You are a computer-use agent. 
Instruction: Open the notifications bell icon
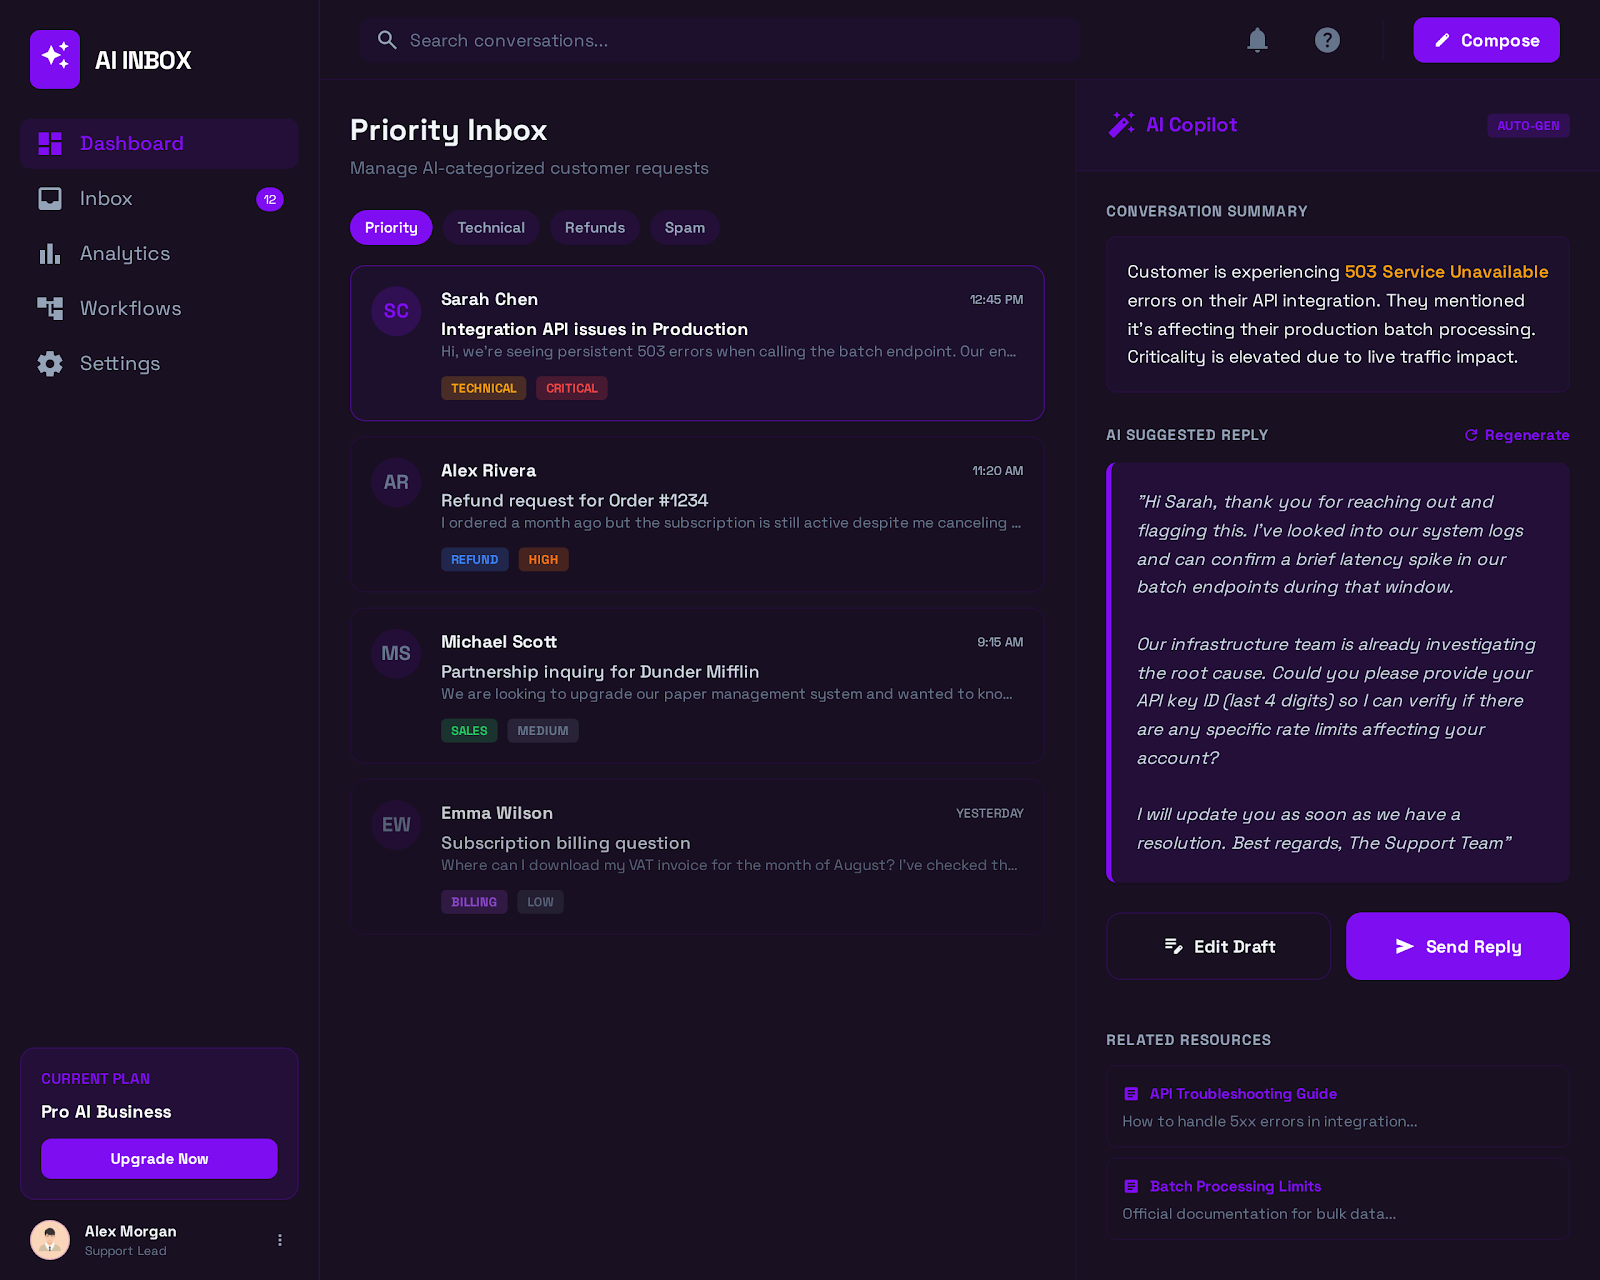coord(1257,40)
